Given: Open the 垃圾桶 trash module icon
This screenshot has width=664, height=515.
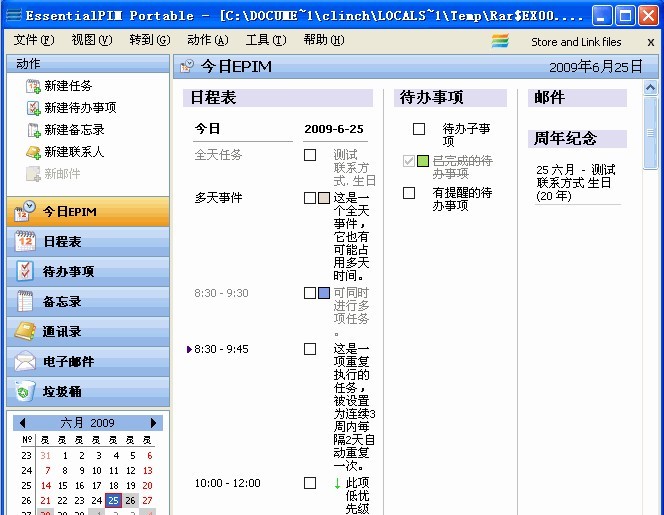Looking at the screenshot, I should [26, 392].
